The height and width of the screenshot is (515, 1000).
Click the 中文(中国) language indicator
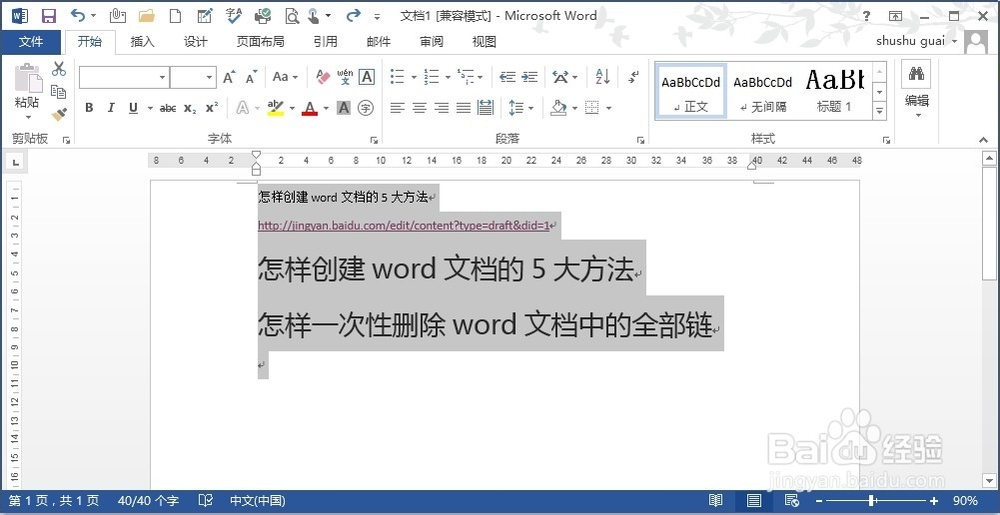coord(257,501)
